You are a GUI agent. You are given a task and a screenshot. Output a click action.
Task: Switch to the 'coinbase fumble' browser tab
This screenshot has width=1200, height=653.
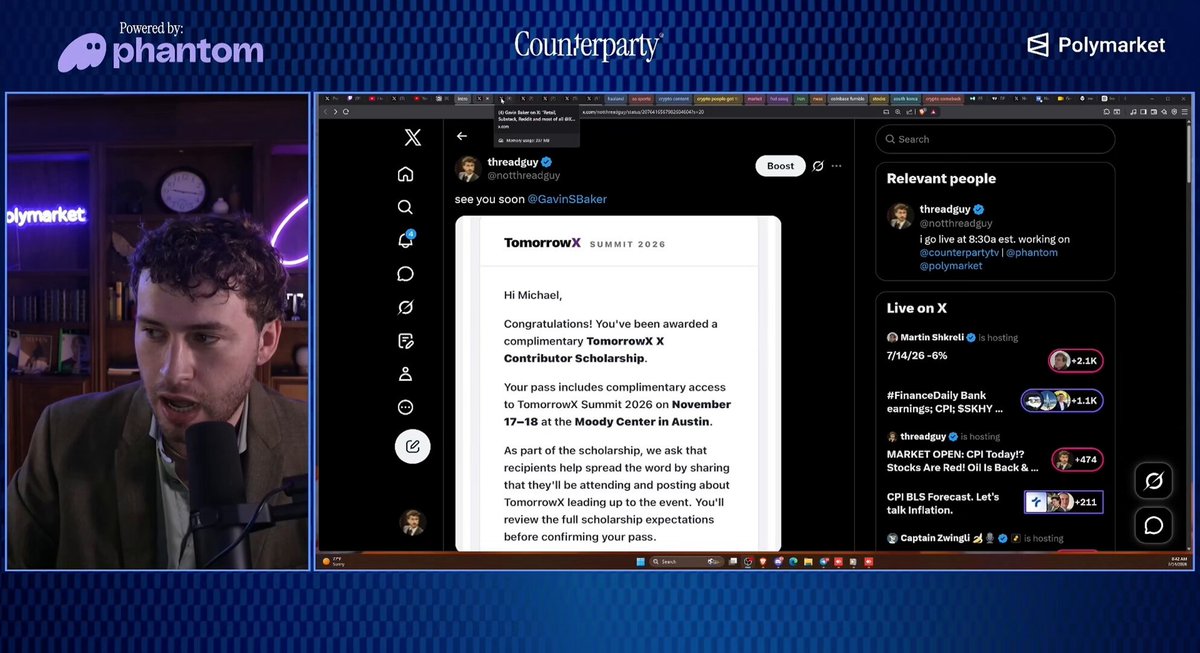(x=846, y=99)
